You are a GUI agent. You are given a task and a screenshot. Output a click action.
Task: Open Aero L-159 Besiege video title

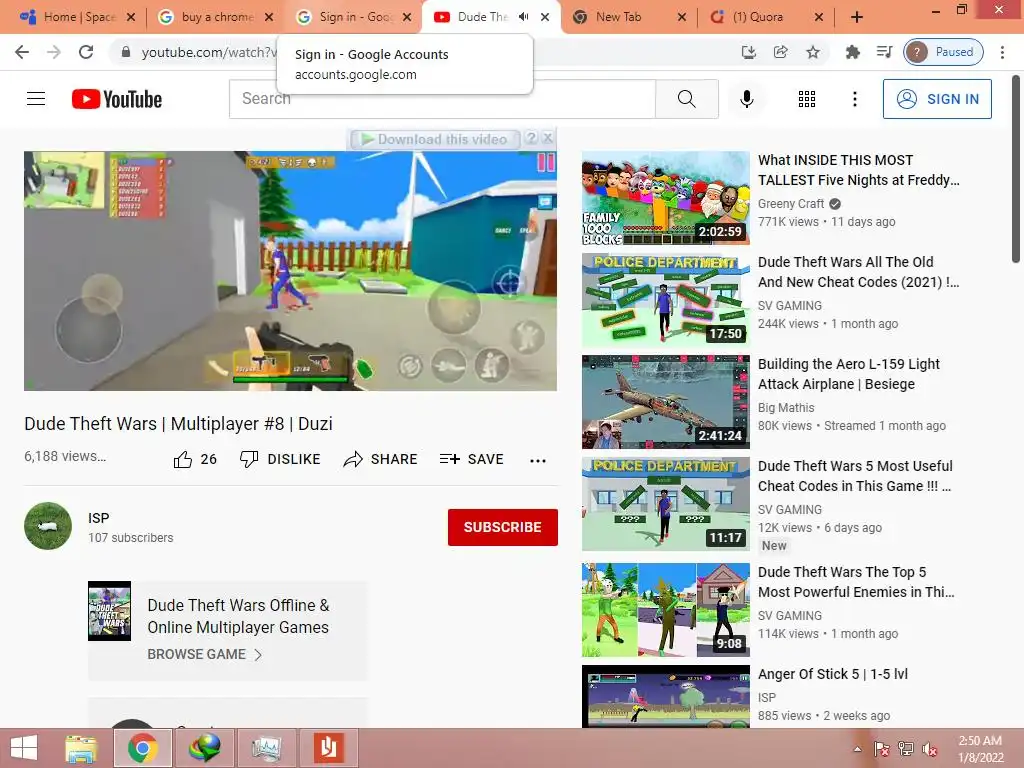pos(848,374)
